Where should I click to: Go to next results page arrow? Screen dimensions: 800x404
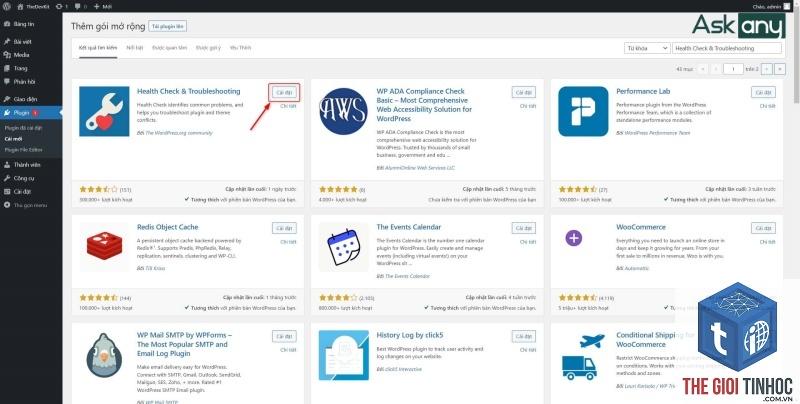[766, 68]
